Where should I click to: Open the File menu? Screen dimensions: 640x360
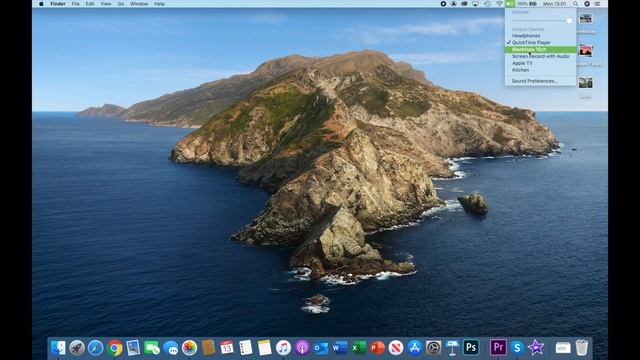pos(76,4)
